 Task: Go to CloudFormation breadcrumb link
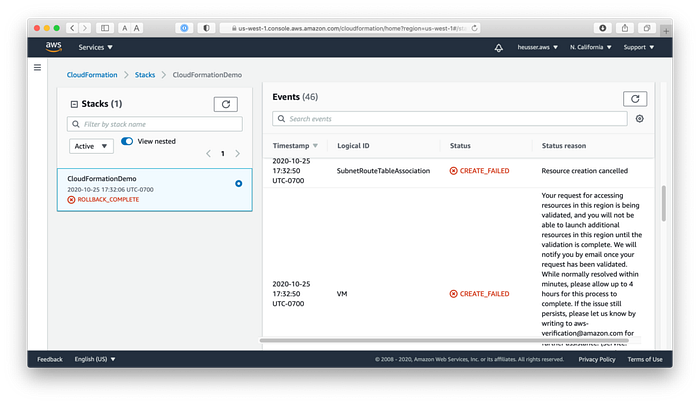click(x=92, y=75)
